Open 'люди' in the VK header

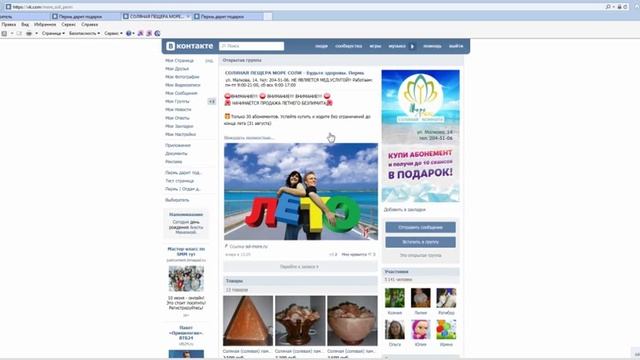point(321,46)
